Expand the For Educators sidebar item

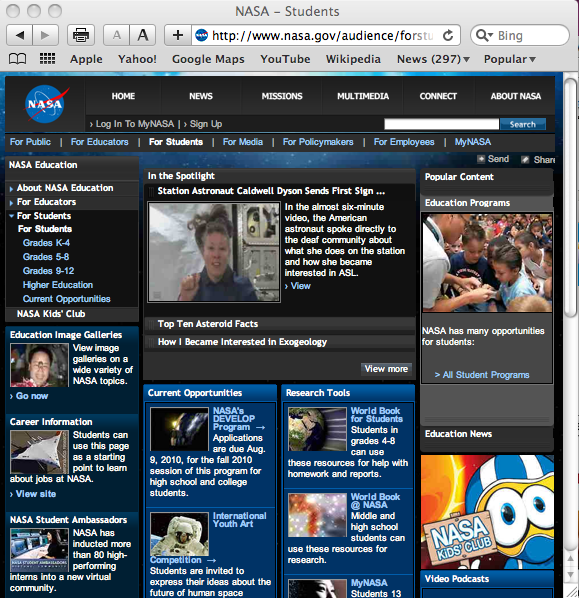pyautogui.click(x=11, y=203)
